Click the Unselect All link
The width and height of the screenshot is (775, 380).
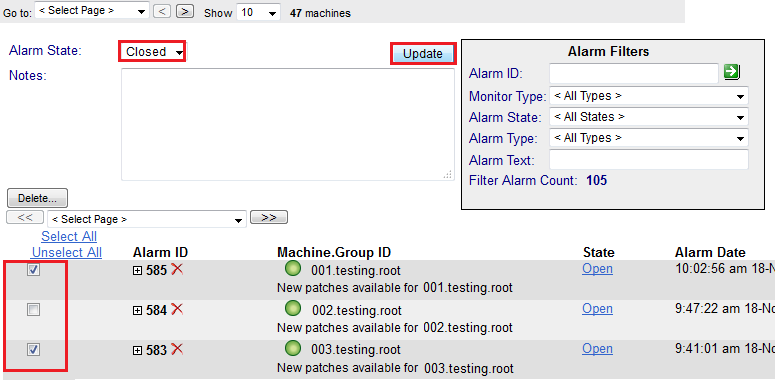(67, 253)
